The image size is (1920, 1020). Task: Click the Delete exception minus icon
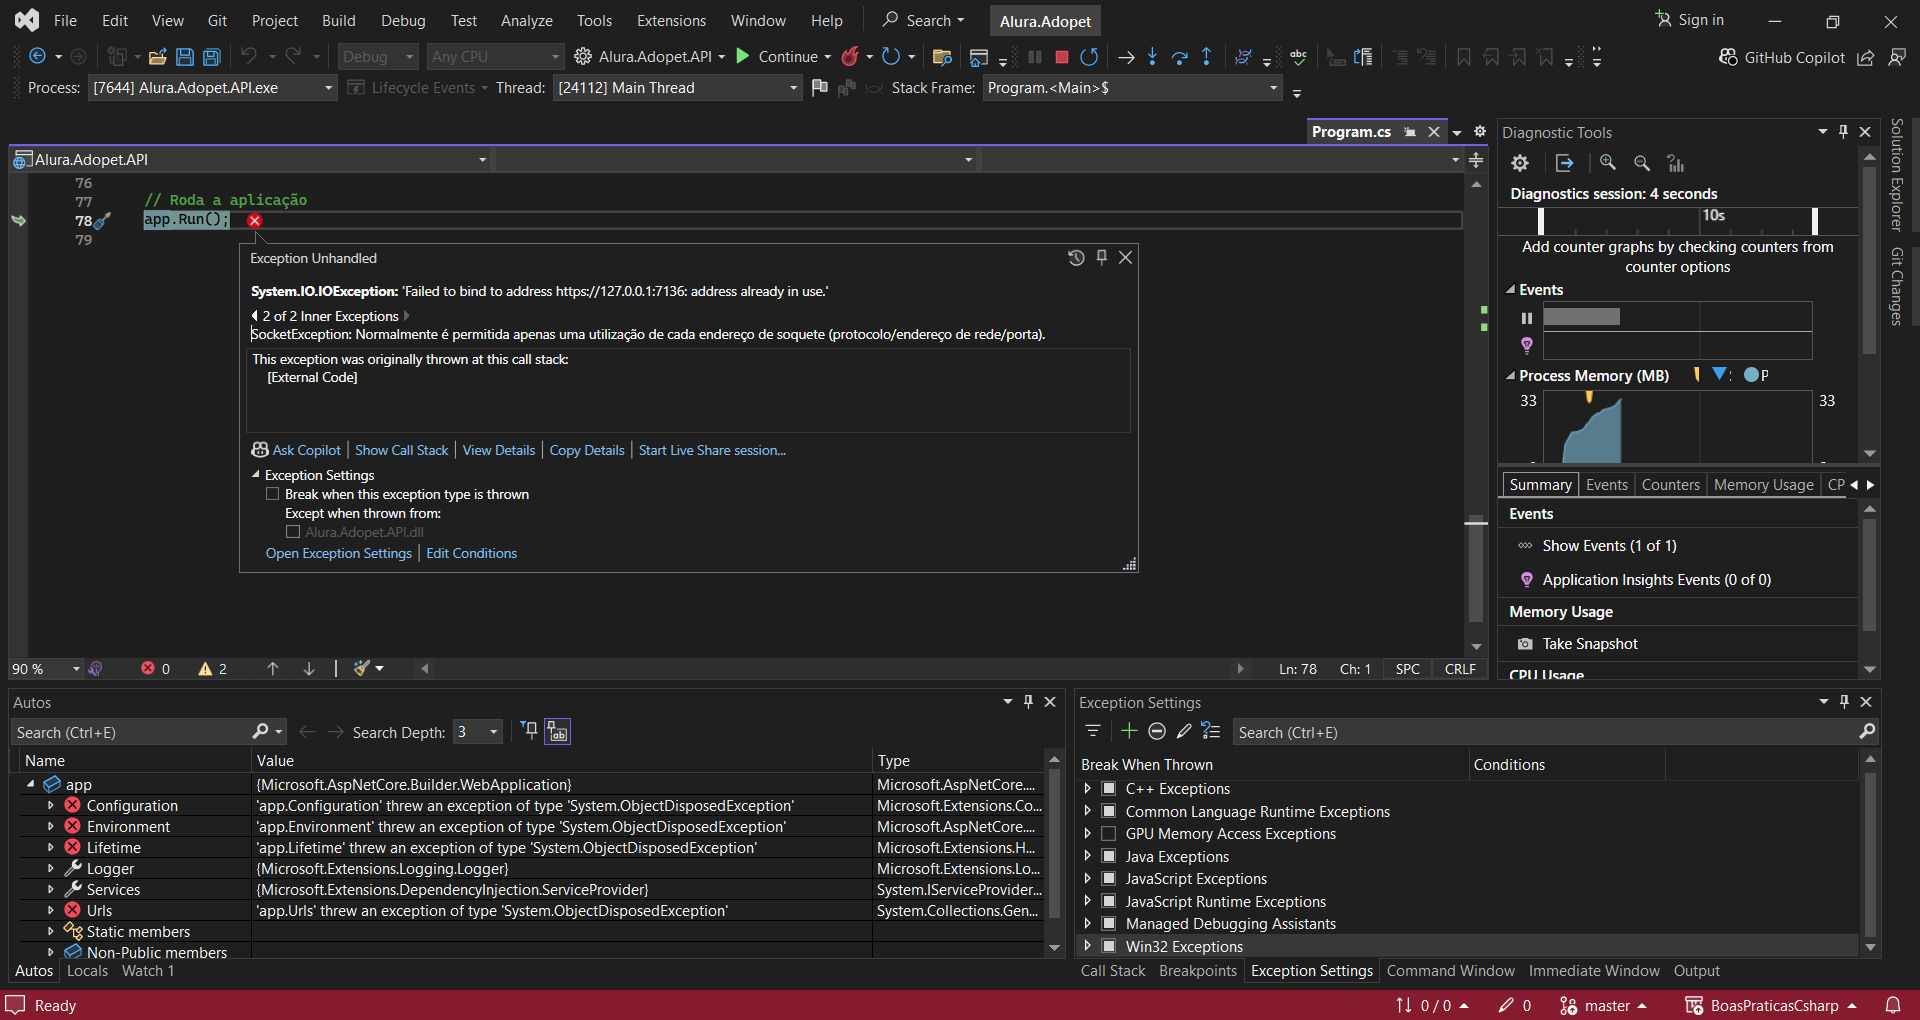click(x=1157, y=731)
